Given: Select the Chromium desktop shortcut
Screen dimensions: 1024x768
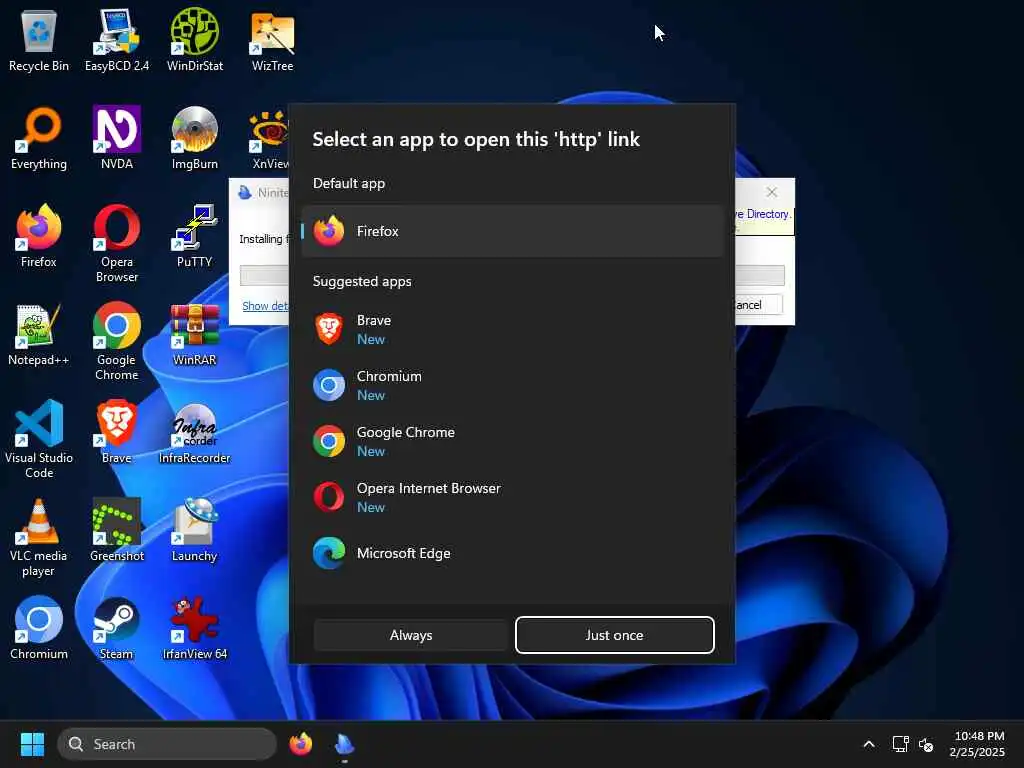Looking at the screenshot, I should (39, 628).
